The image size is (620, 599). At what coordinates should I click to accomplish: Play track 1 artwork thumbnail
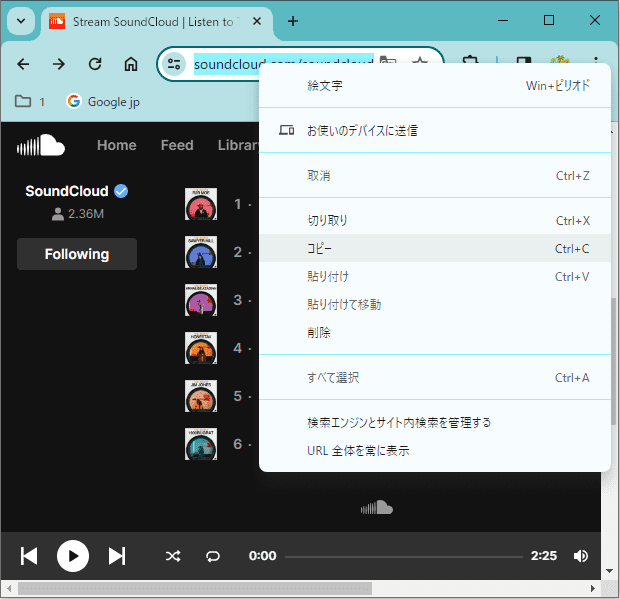point(201,204)
